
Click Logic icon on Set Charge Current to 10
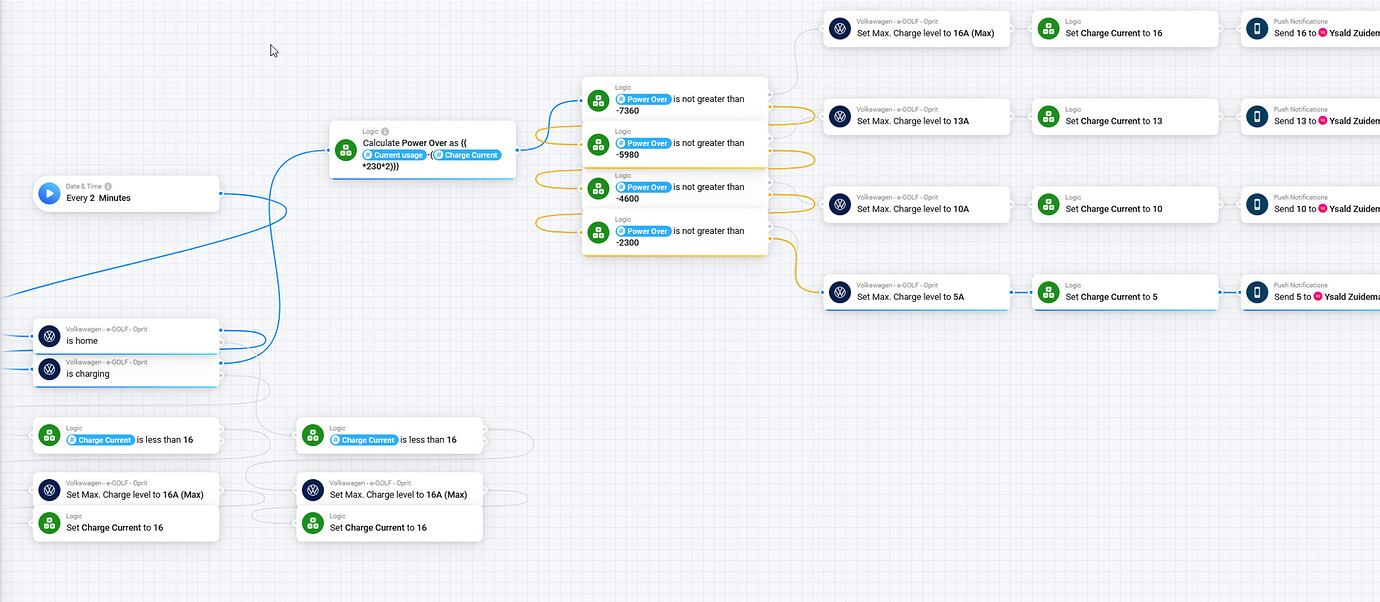(1048, 204)
